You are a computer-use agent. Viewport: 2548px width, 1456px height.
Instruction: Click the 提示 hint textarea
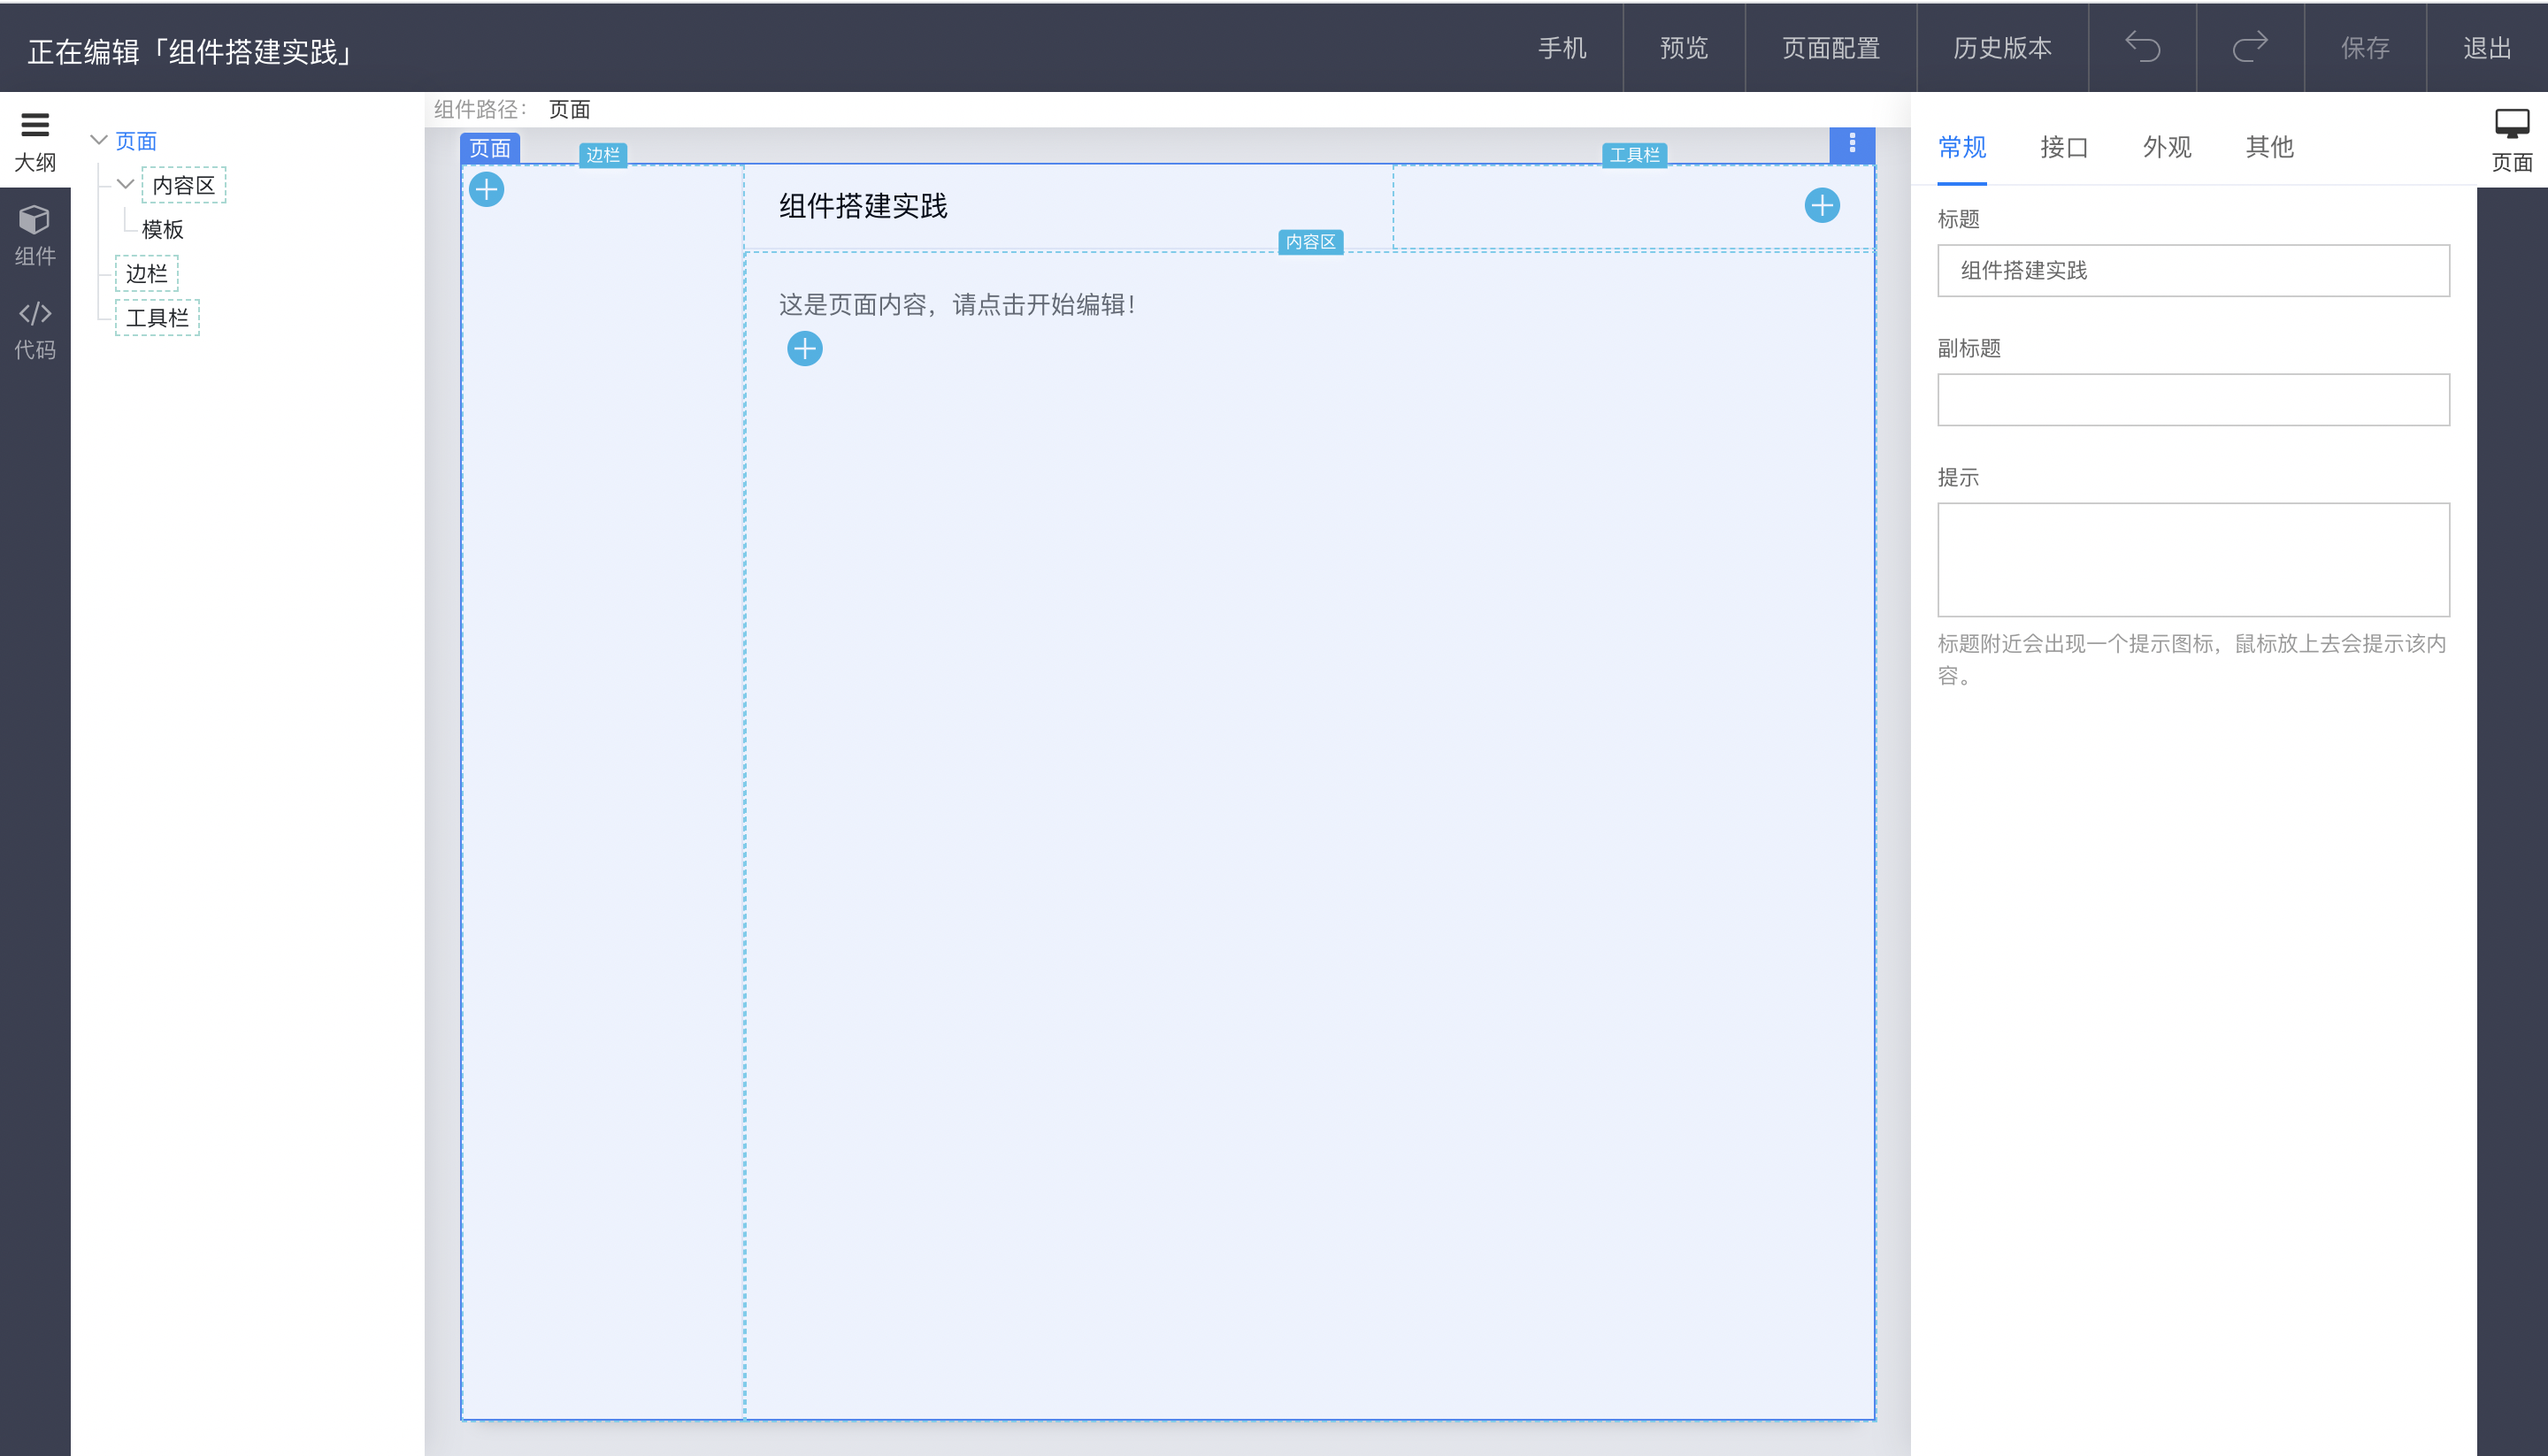pos(2193,559)
